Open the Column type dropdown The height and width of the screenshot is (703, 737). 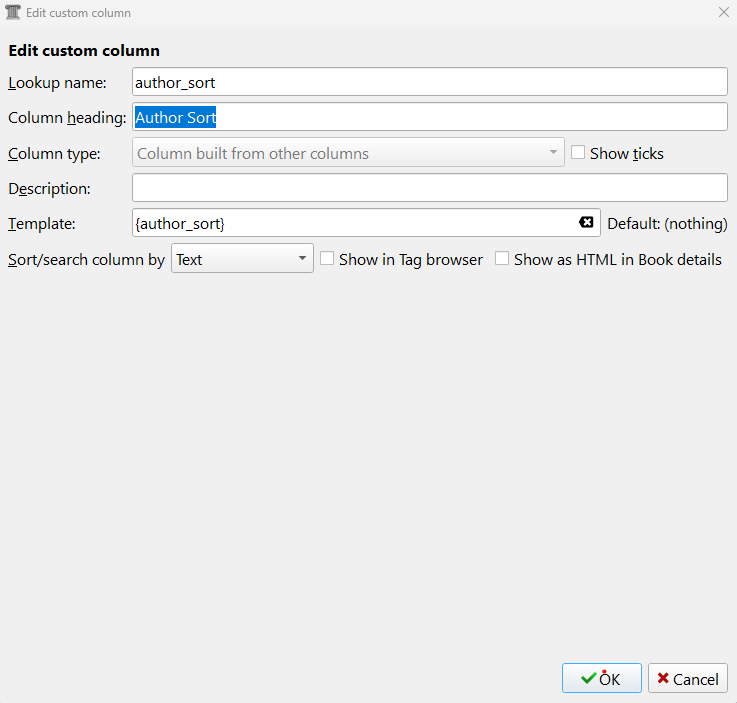click(x=348, y=153)
